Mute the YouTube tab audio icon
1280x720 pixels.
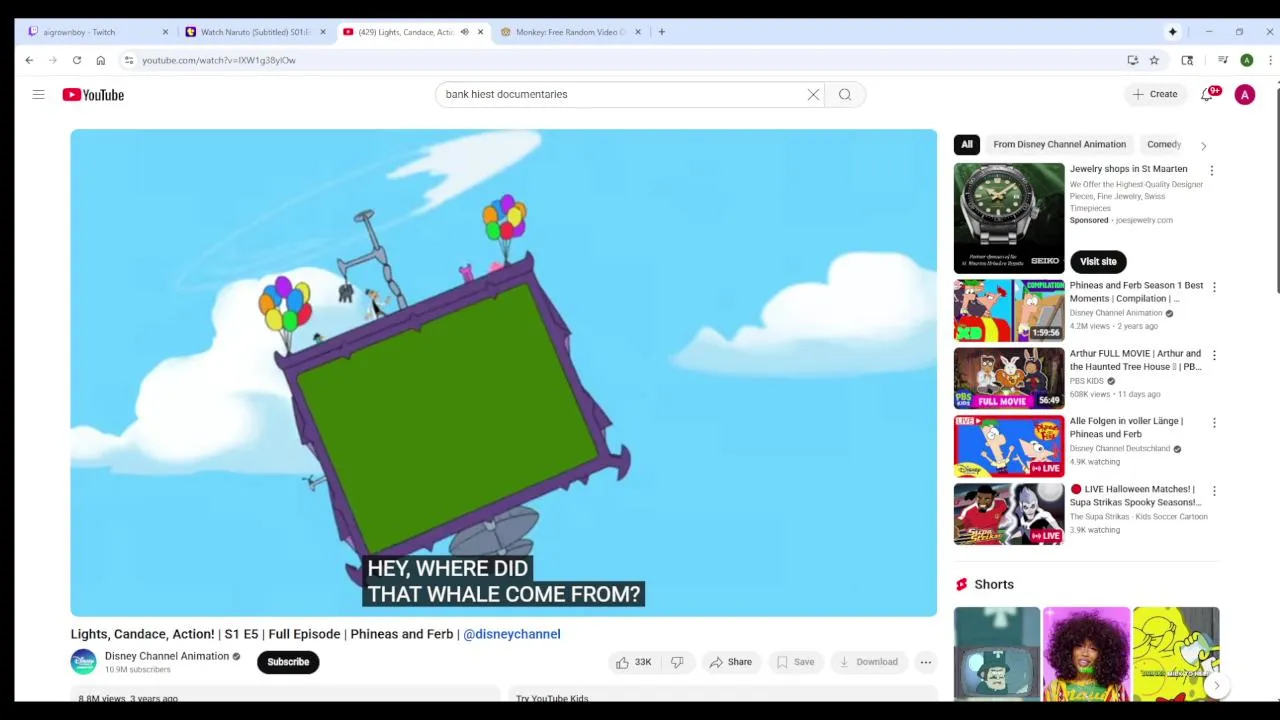click(464, 32)
